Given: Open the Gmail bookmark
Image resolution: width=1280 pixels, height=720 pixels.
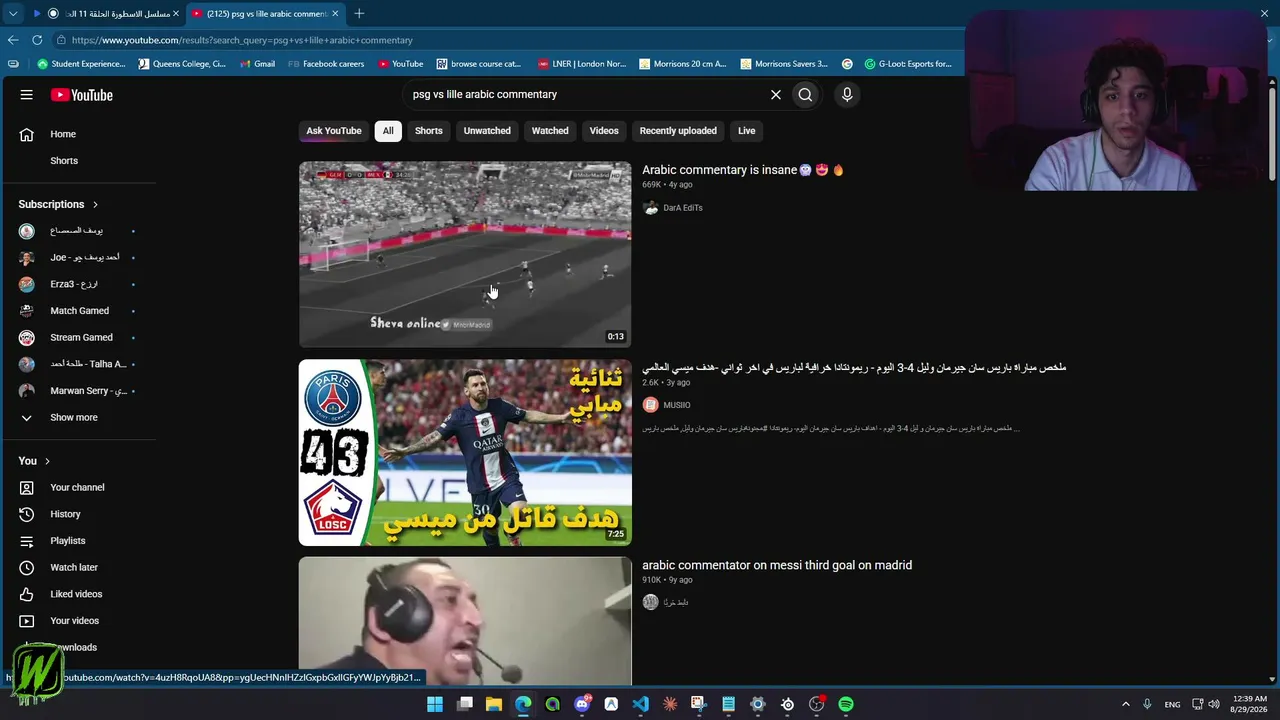Looking at the screenshot, I should 258,64.
